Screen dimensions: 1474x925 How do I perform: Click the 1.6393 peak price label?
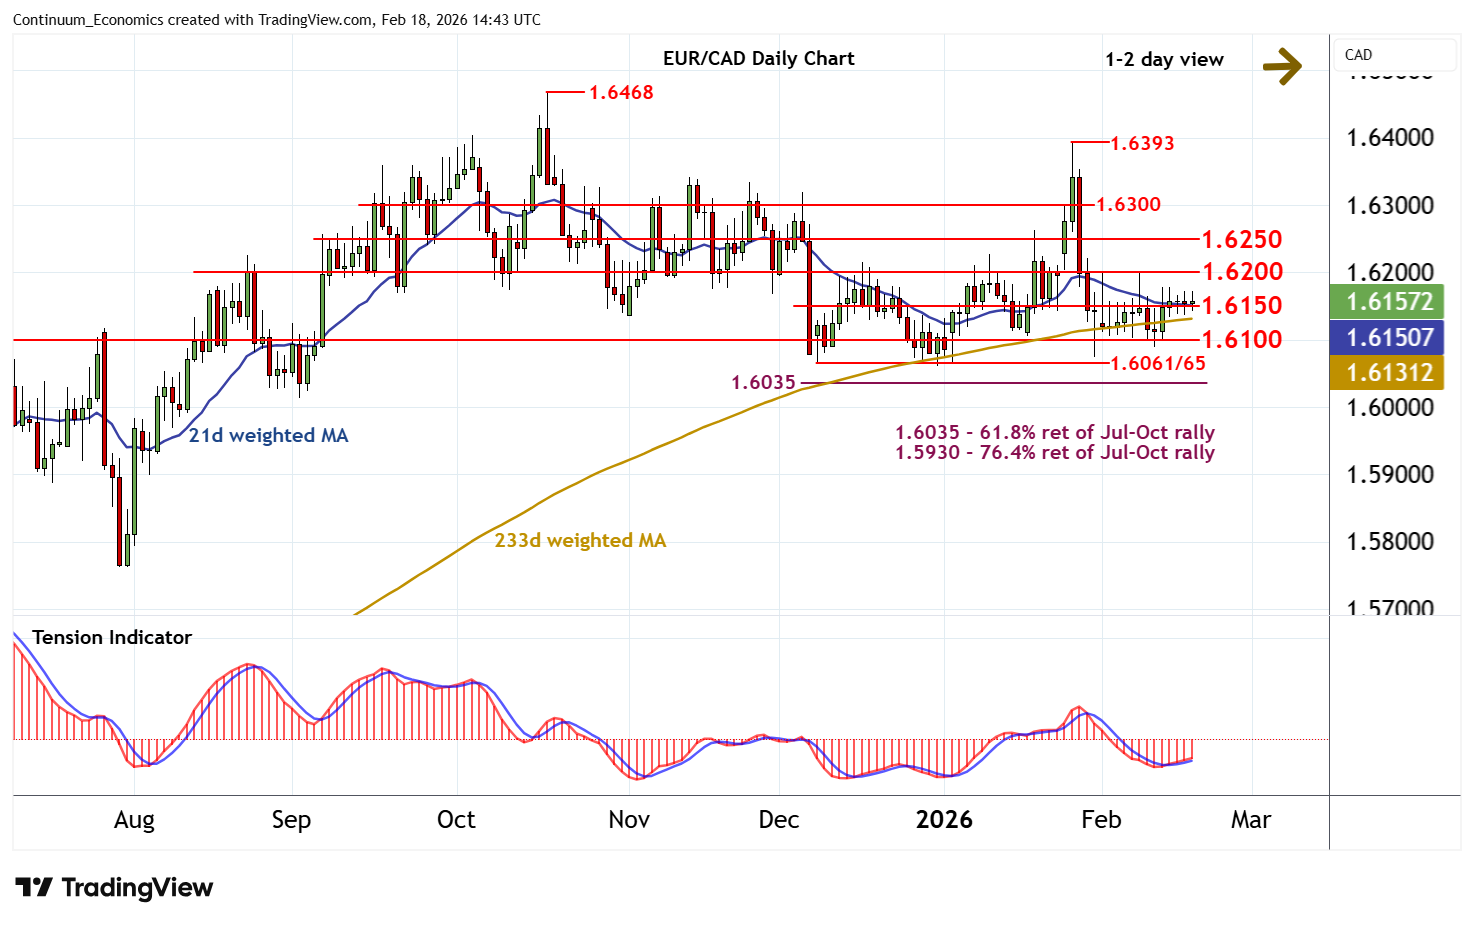1142,143
